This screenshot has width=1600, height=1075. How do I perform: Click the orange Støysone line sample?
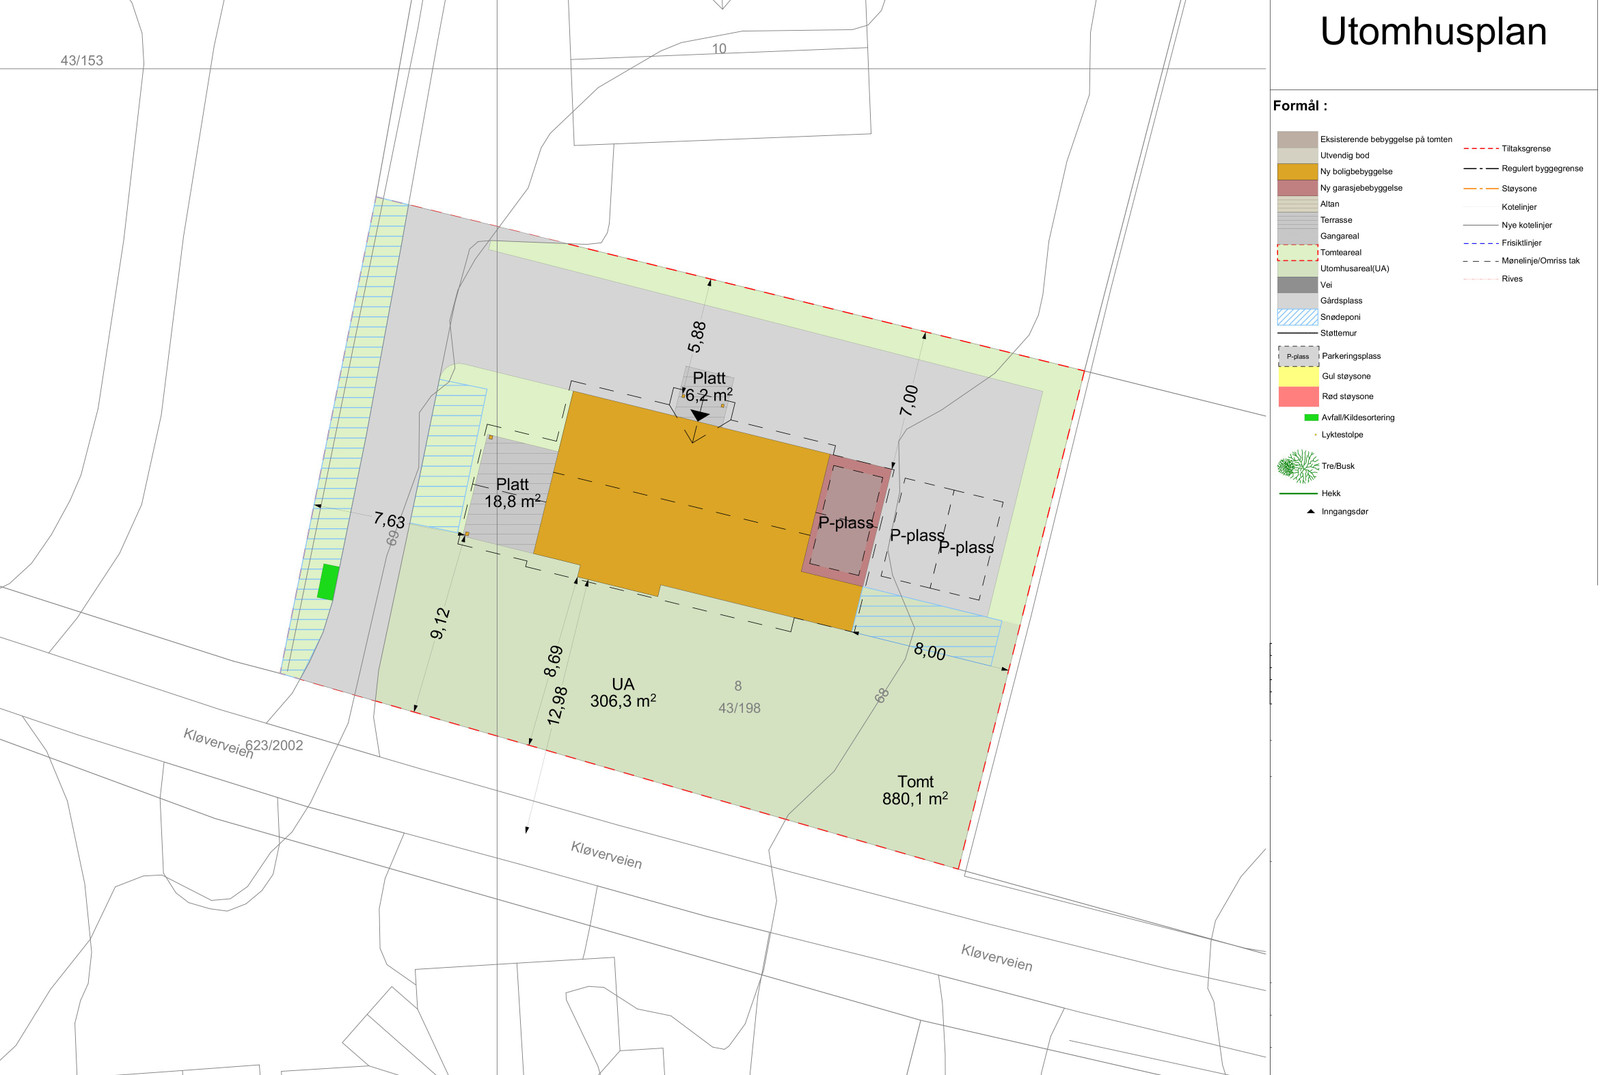point(1480,188)
